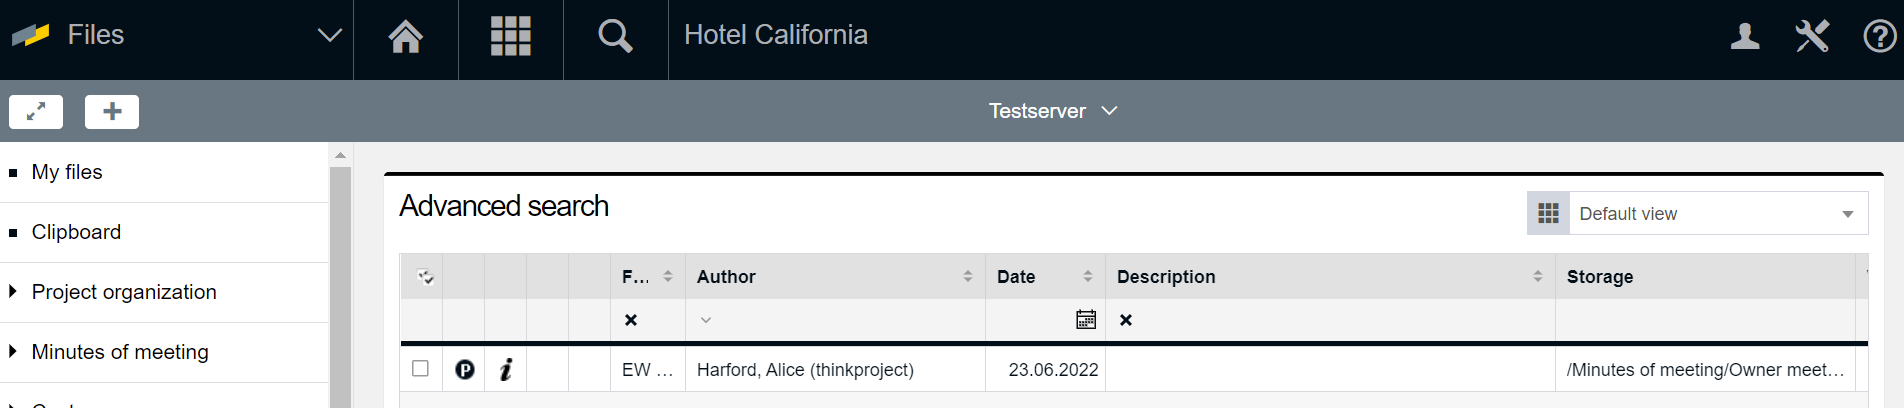Viewport: 1904px width, 408px height.
Task: Open the Files module dropdown
Action: (x=329, y=36)
